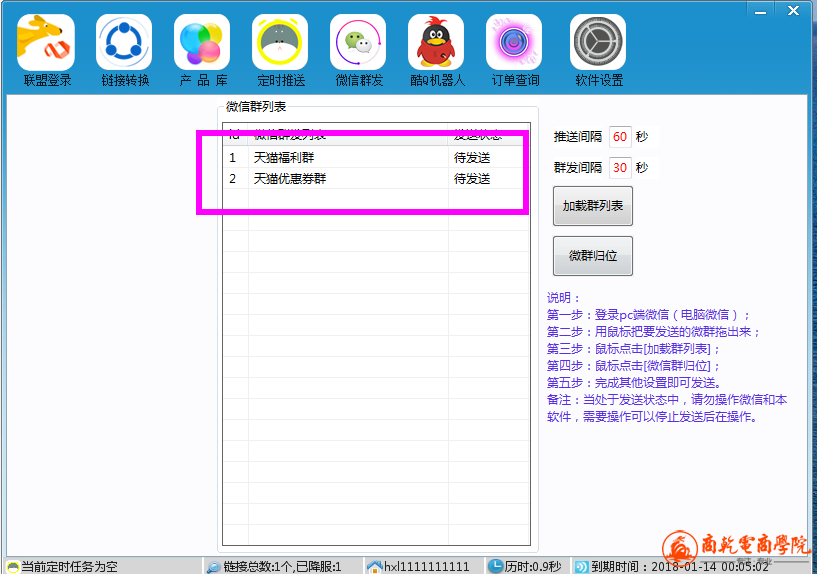This screenshot has height=574, width=817.
Task: Click the 微信群列表 group title
Action: [x=256, y=107]
